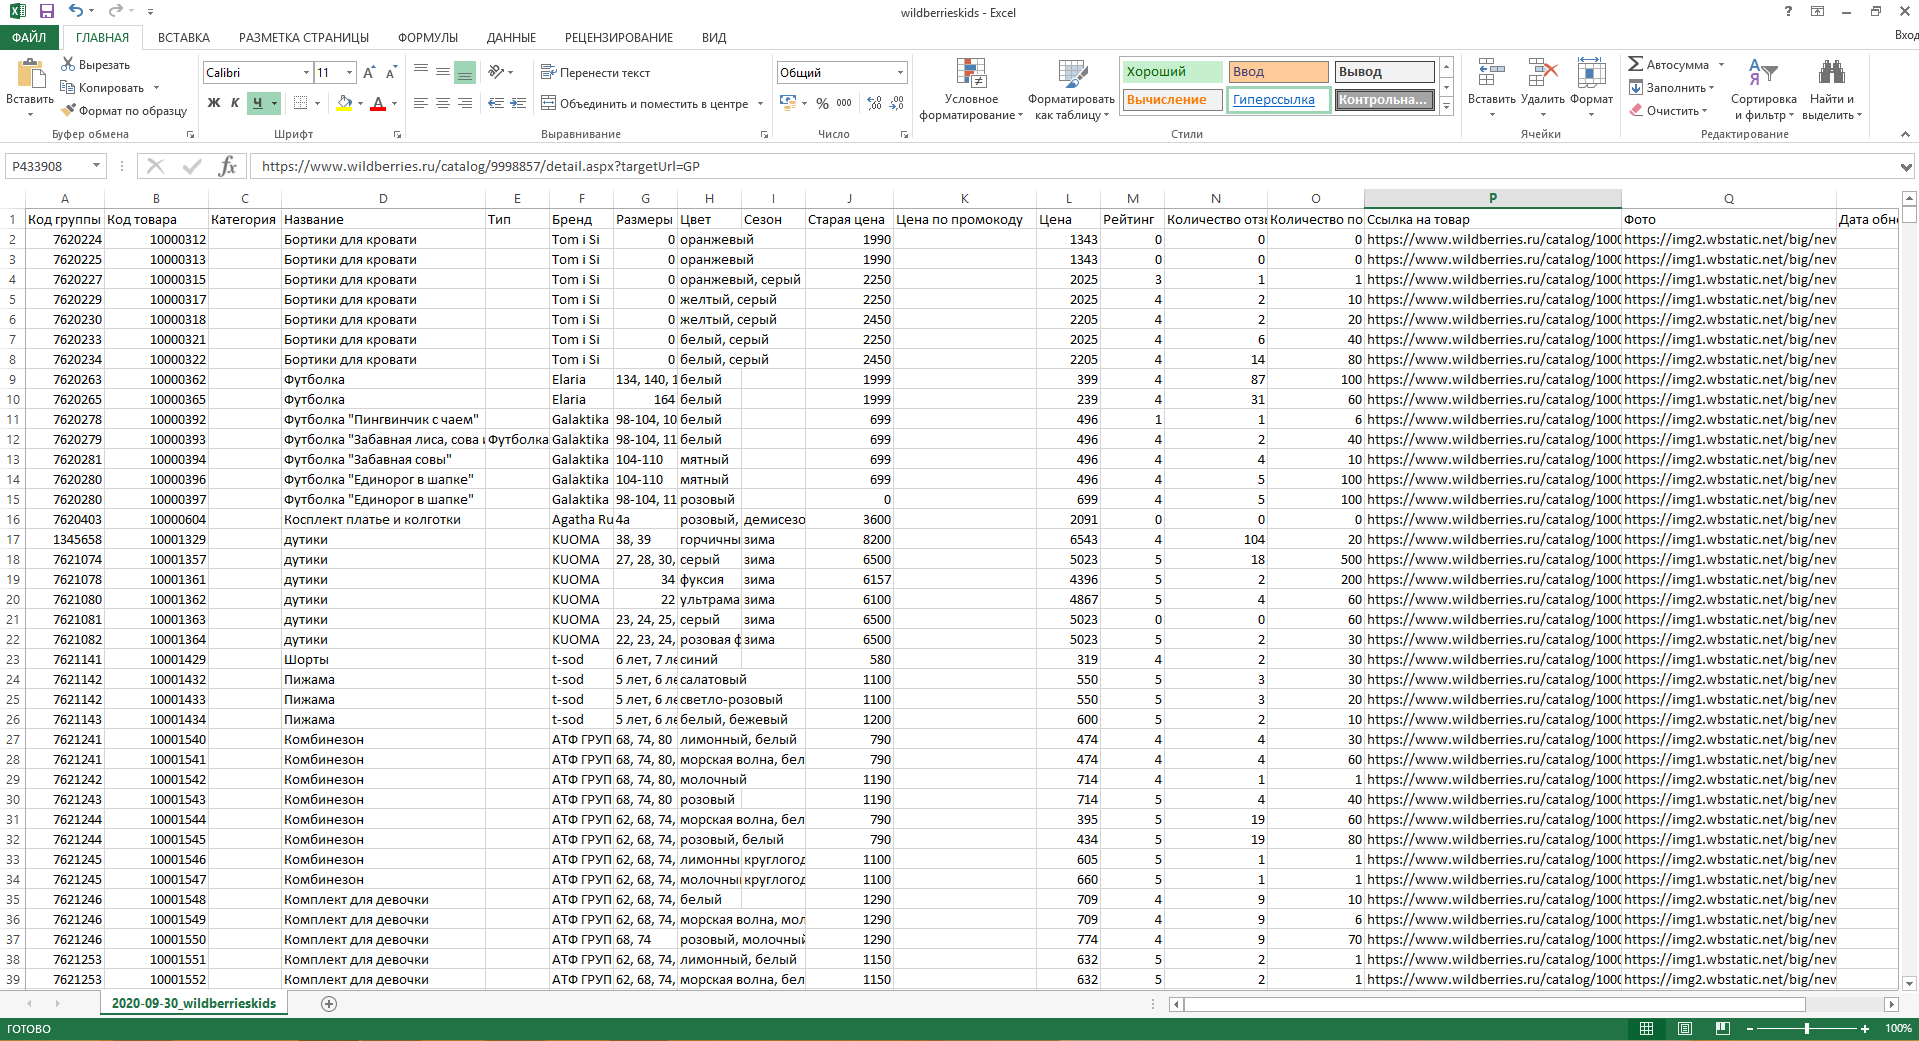Click the increase indent icon

click(518, 103)
